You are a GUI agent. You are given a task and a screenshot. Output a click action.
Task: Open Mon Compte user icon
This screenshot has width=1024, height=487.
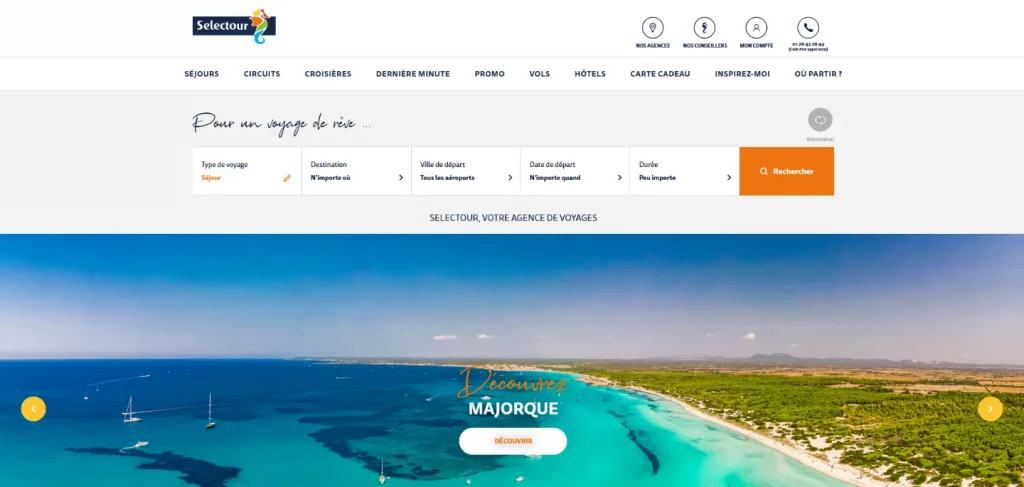[x=756, y=28]
